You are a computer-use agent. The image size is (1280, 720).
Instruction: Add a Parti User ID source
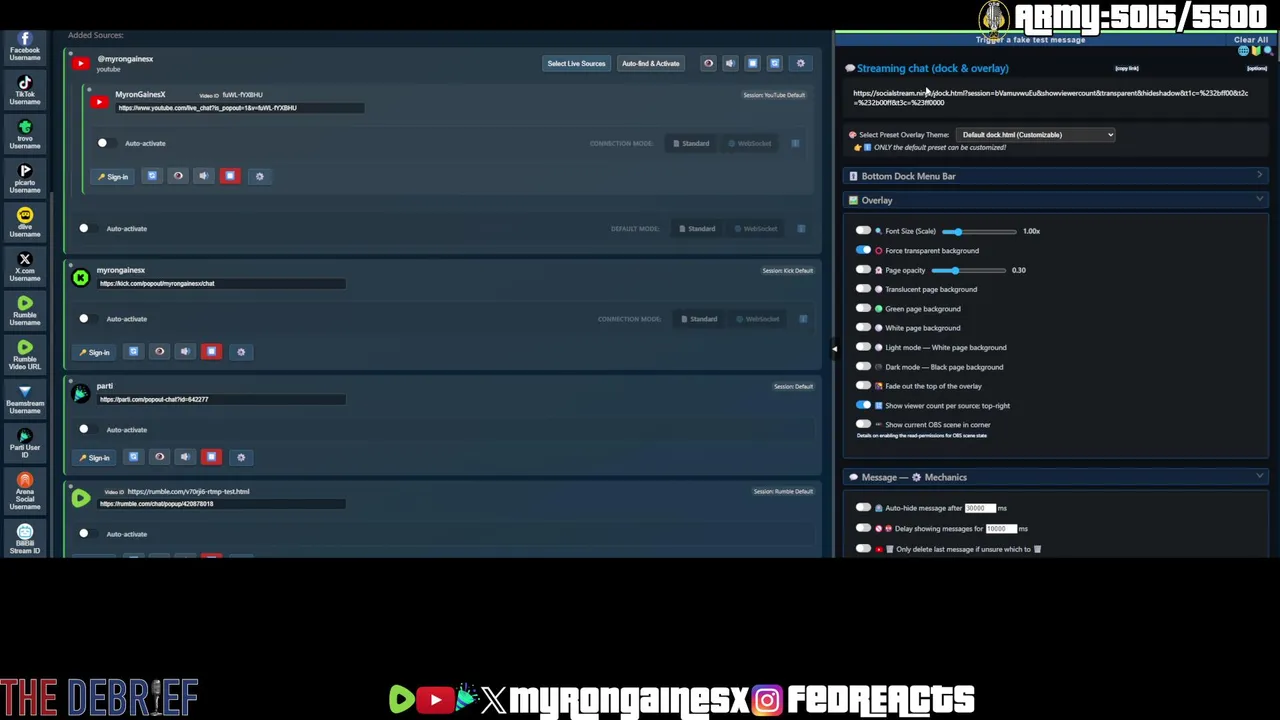coord(25,443)
